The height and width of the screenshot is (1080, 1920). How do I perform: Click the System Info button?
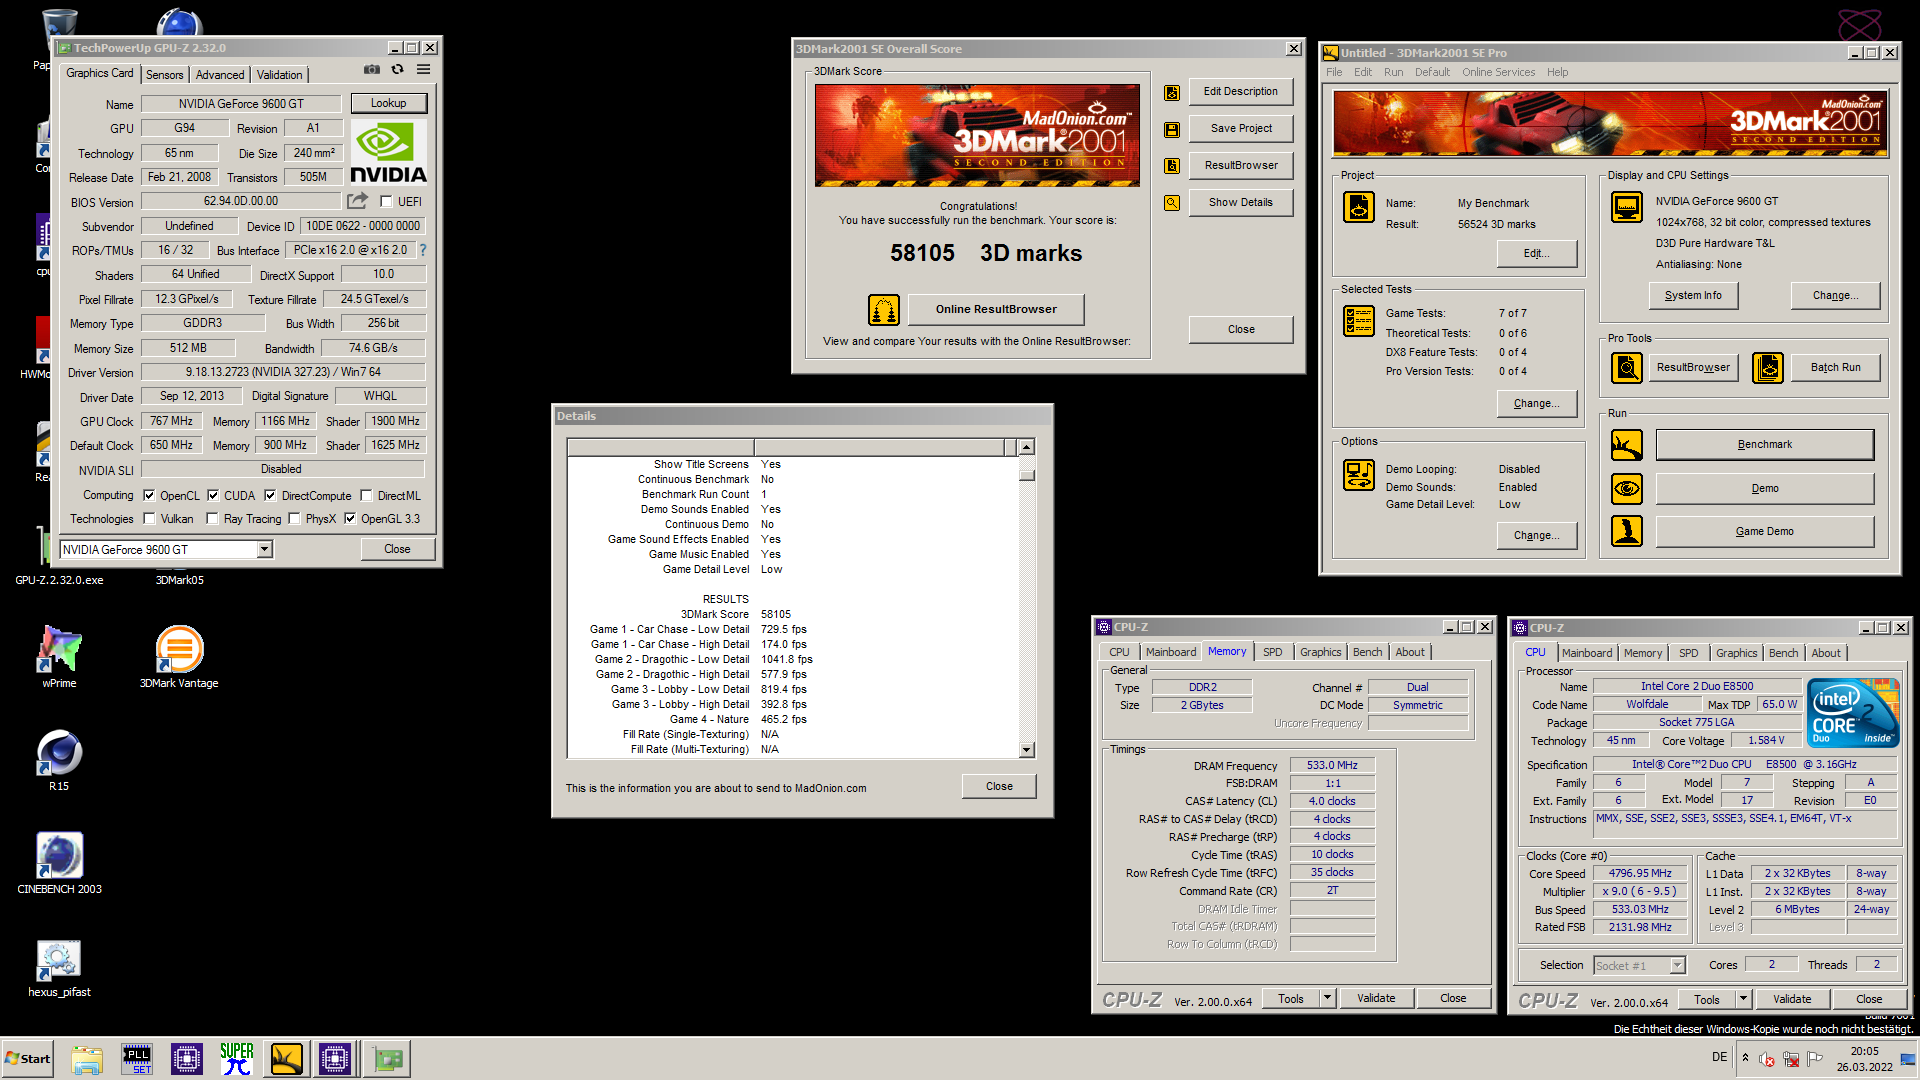pos(1693,295)
